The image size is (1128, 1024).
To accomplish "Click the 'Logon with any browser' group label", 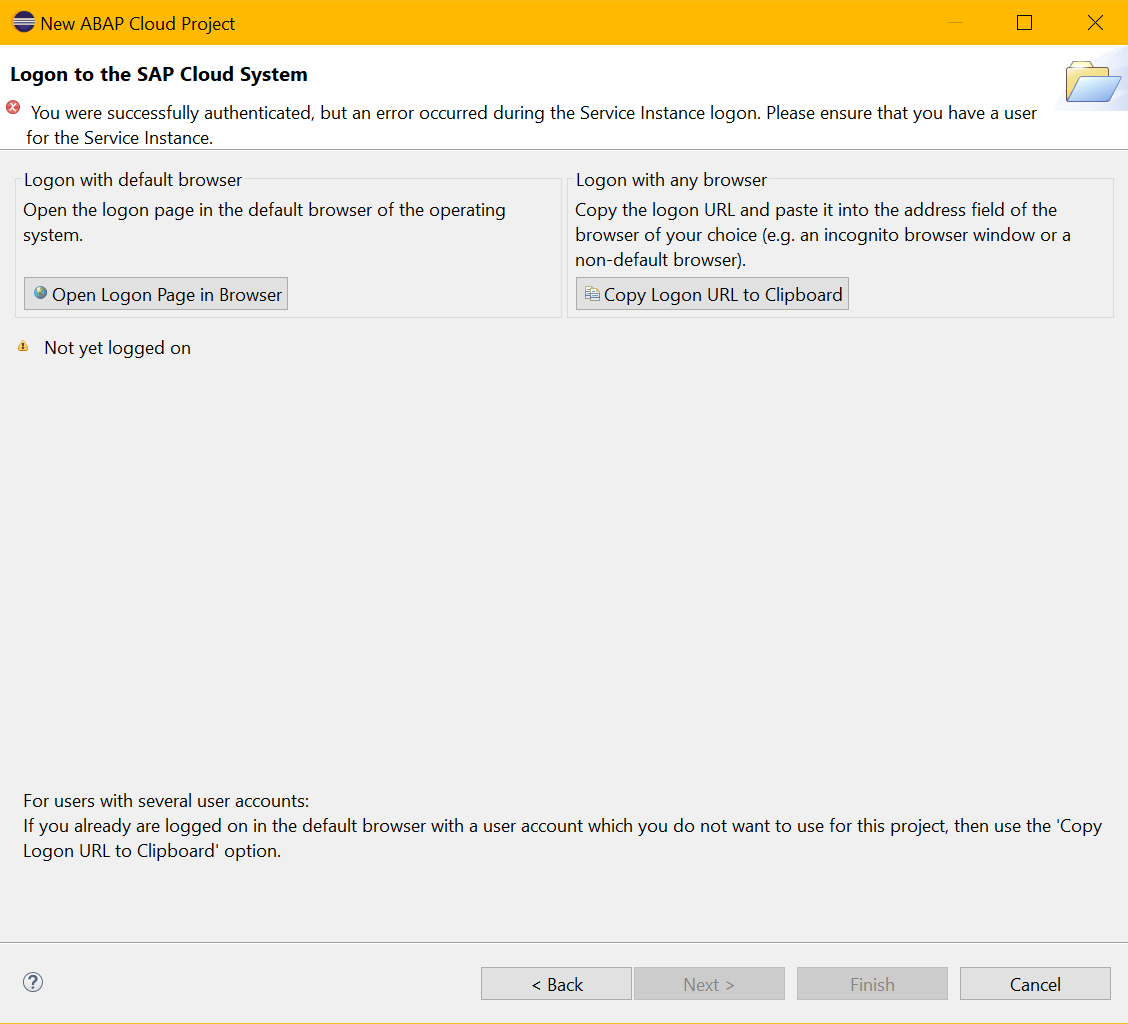I will 671,180.
